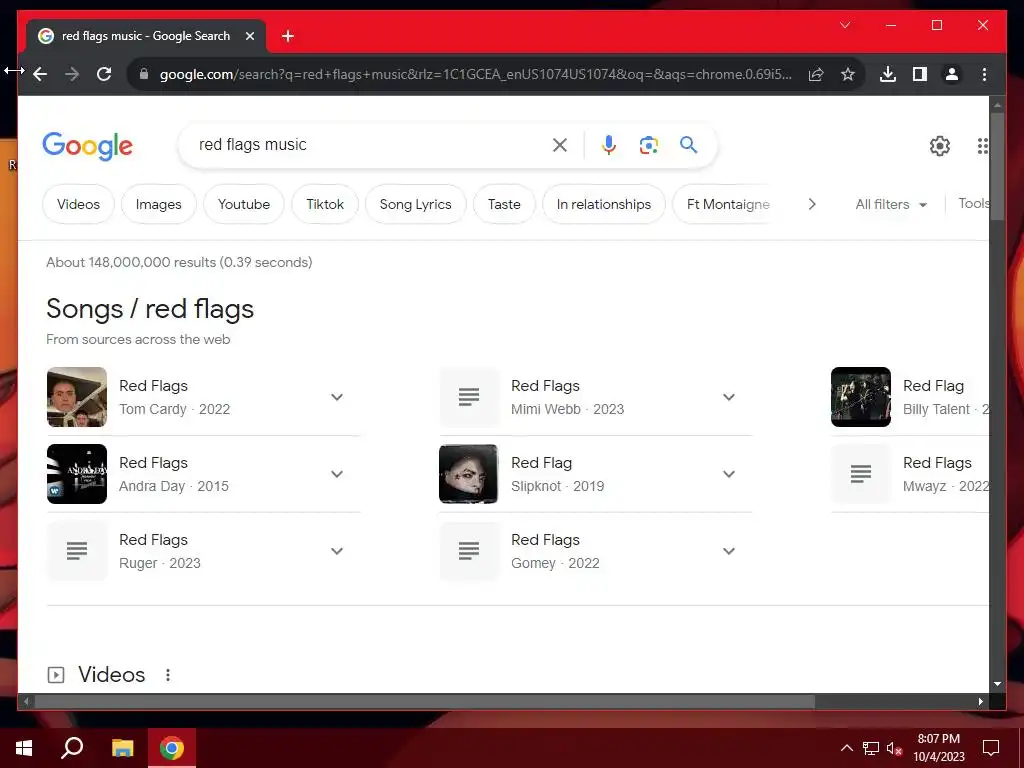The width and height of the screenshot is (1024, 768).
Task: Open Windows notification center
Action: [991, 748]
